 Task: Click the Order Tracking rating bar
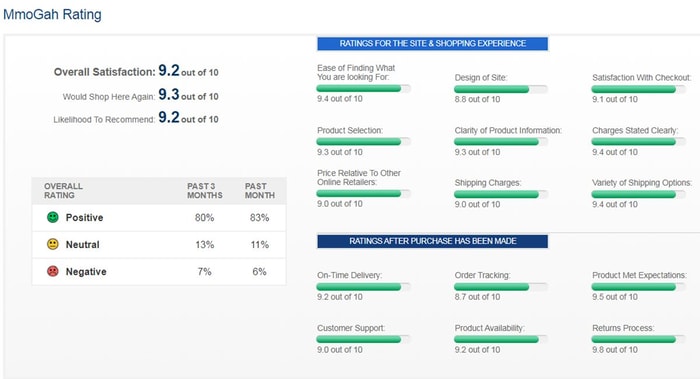click(500, 287)
